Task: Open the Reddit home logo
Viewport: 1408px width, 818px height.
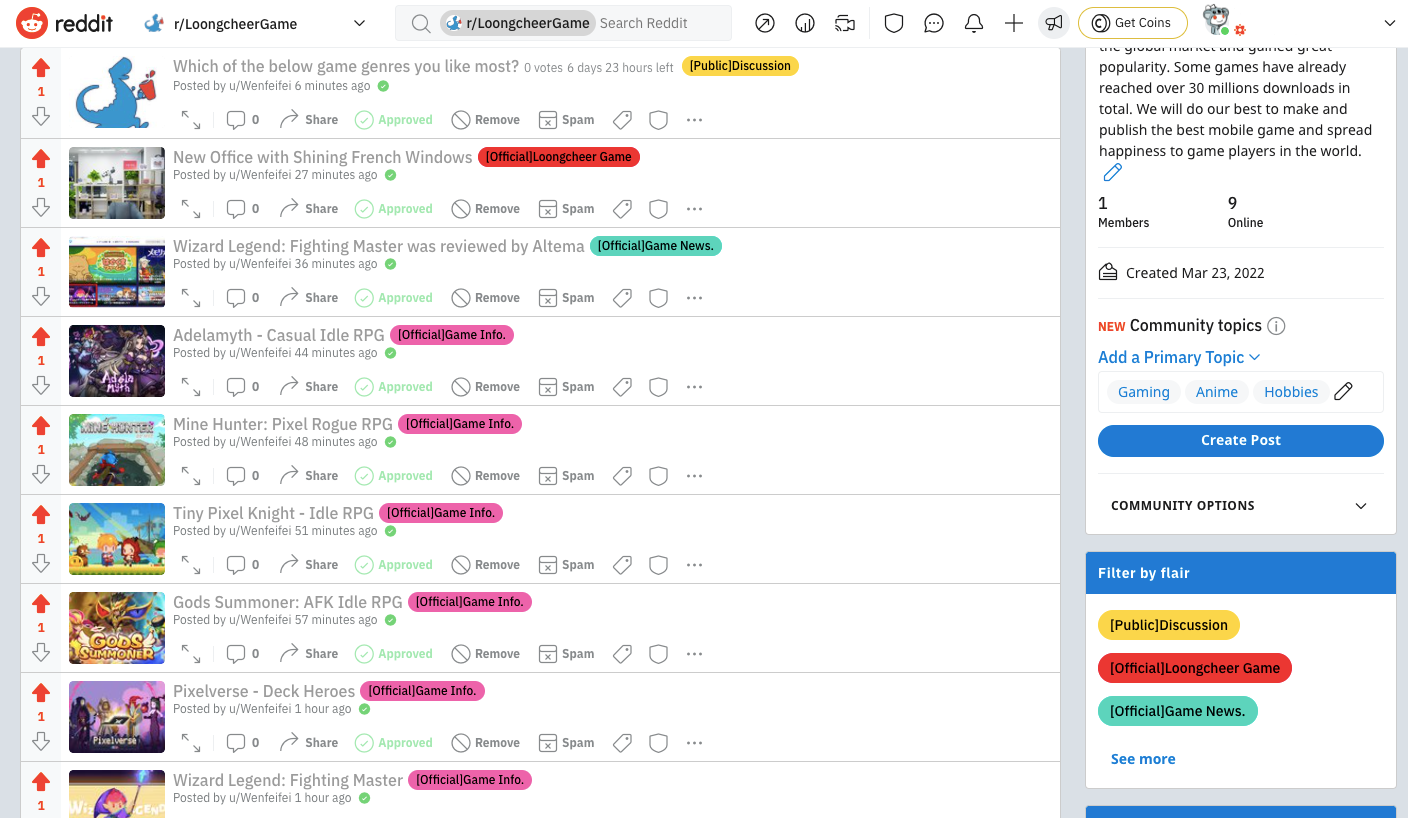Action: pyautogui.click(x=64, y=23)
